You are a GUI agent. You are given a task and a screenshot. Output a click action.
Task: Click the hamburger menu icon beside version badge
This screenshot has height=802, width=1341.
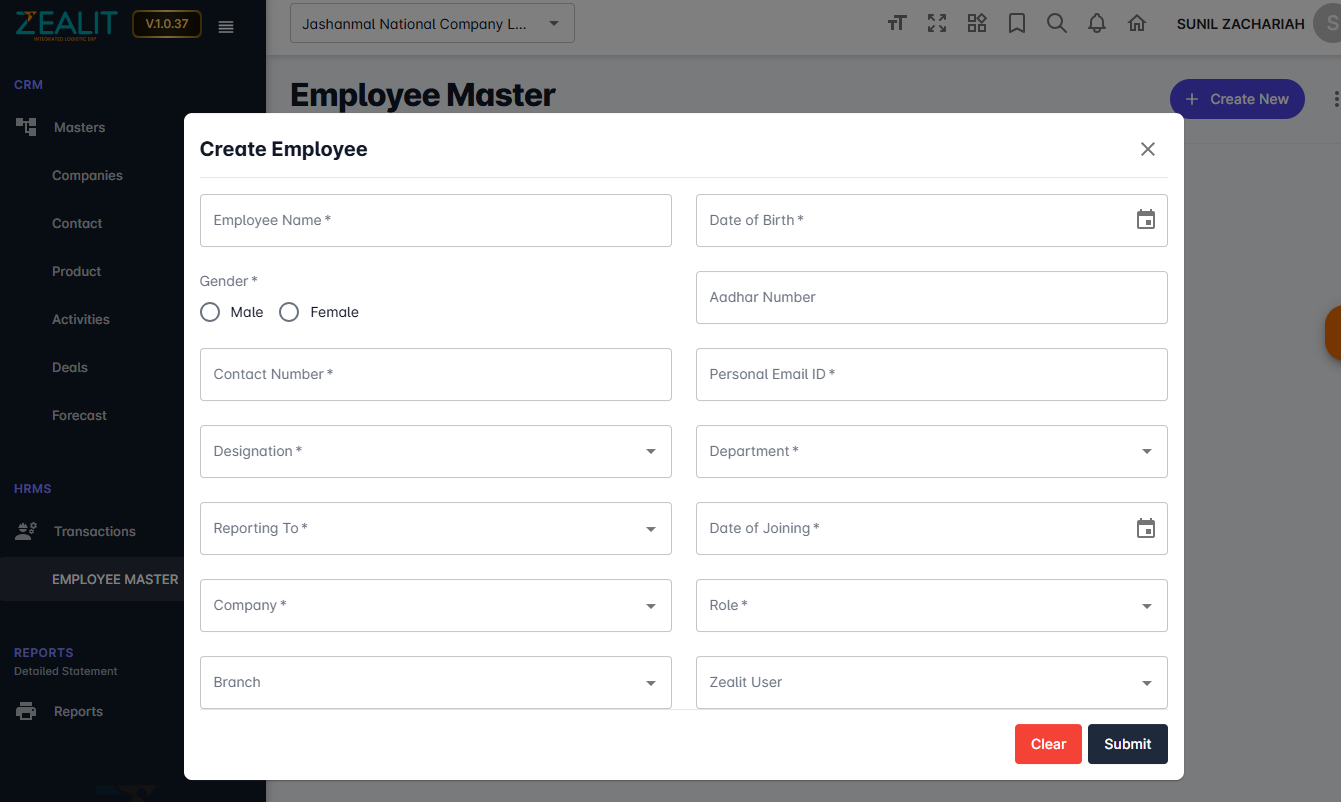click(x=226, y=27)
